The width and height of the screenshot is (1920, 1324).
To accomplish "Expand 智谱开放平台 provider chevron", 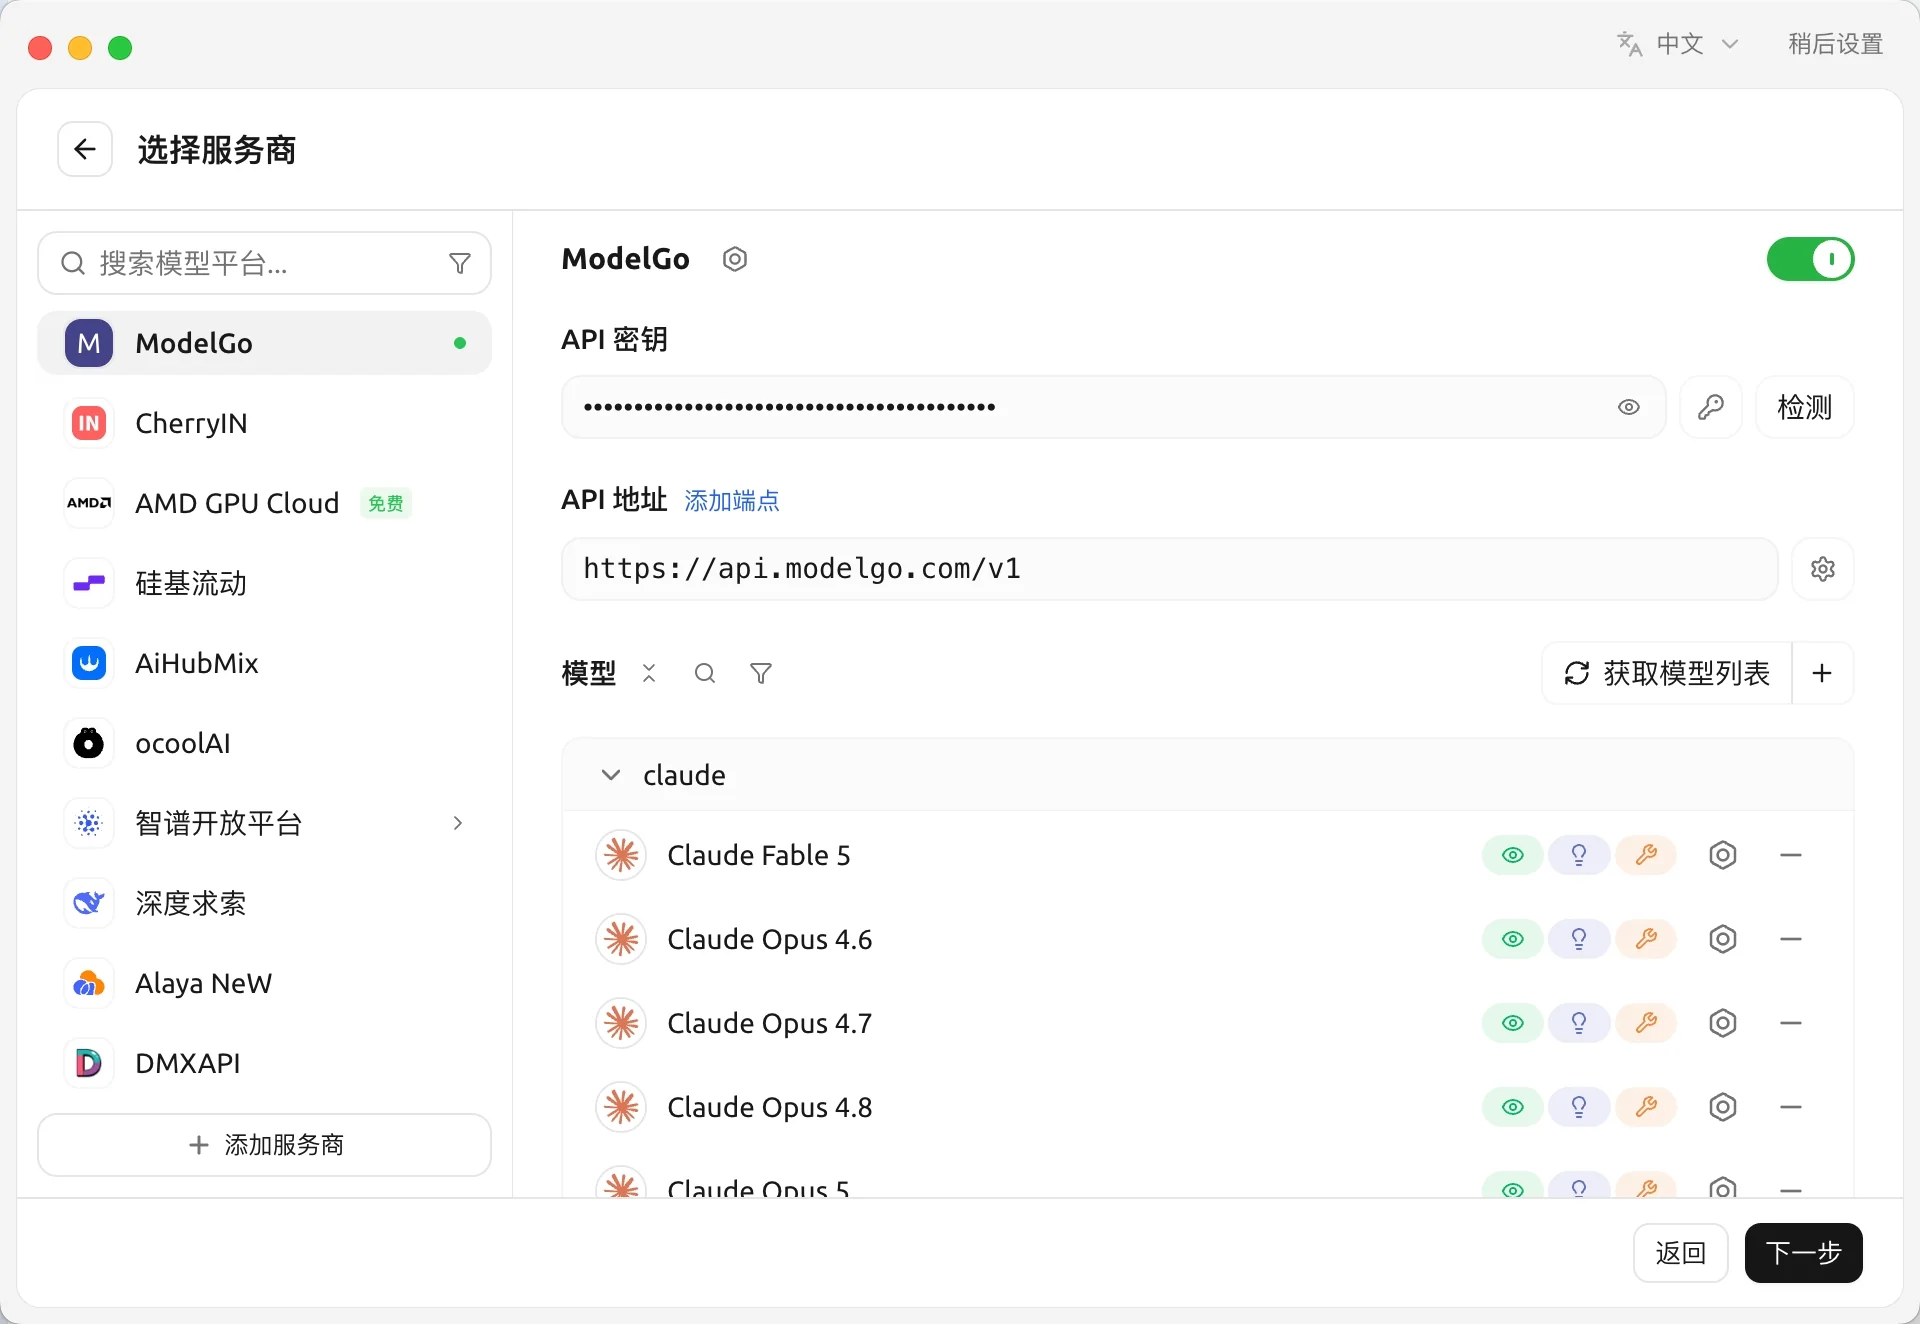I will point(457,823).
